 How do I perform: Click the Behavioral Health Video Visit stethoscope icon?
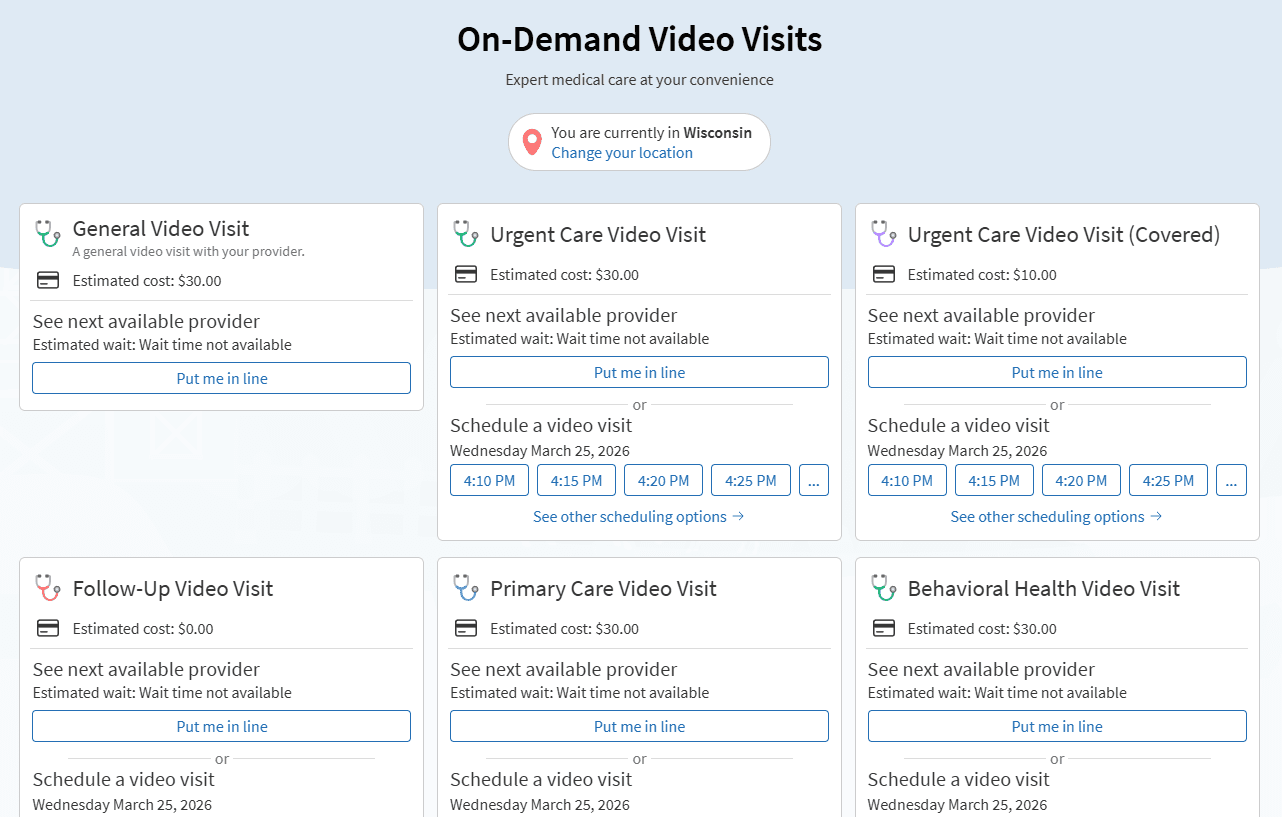point(882,587)
